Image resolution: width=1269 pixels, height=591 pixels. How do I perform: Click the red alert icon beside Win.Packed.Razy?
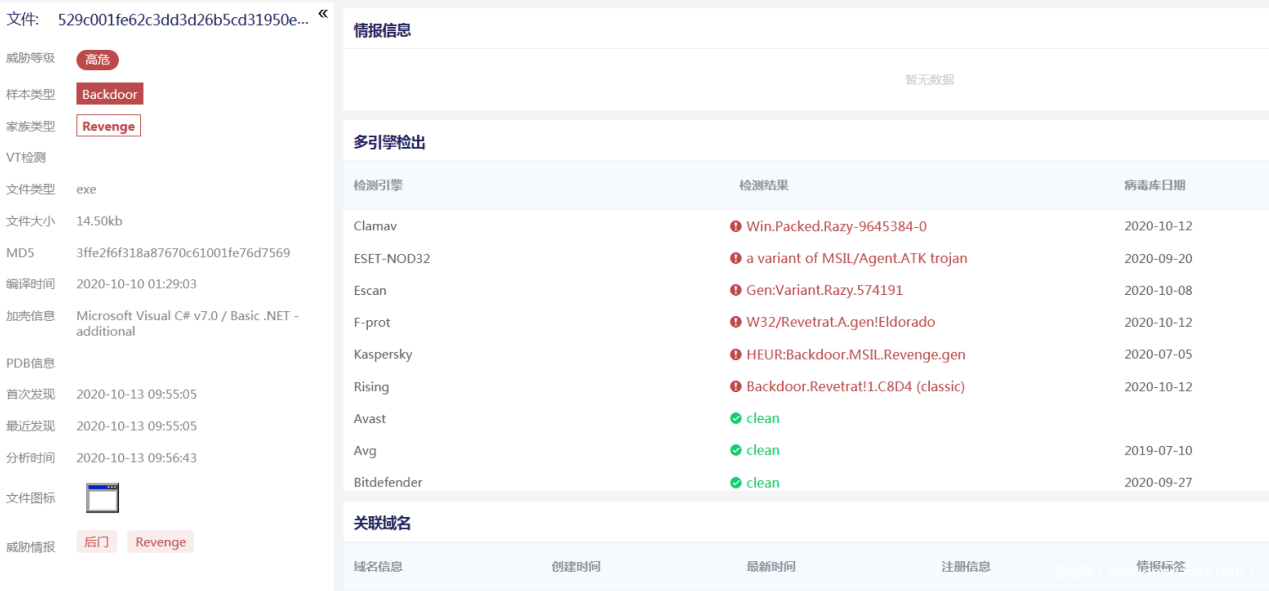(x=736, y=227)
